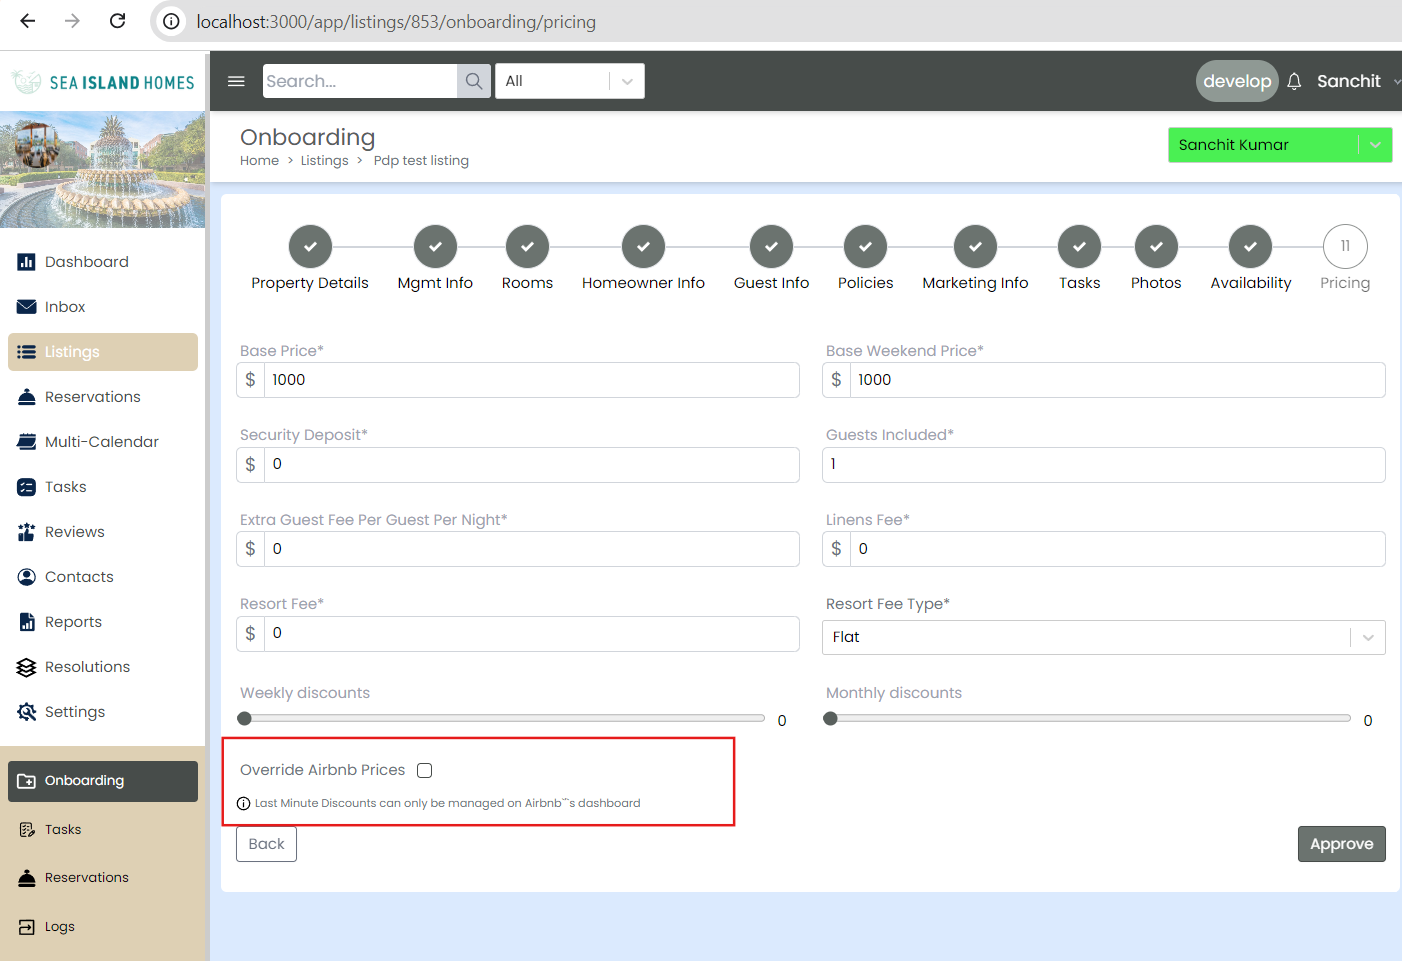The image size is (1402, 961).
Task: Click the info icon beside Last Minute Discounts
Action: 243,803
